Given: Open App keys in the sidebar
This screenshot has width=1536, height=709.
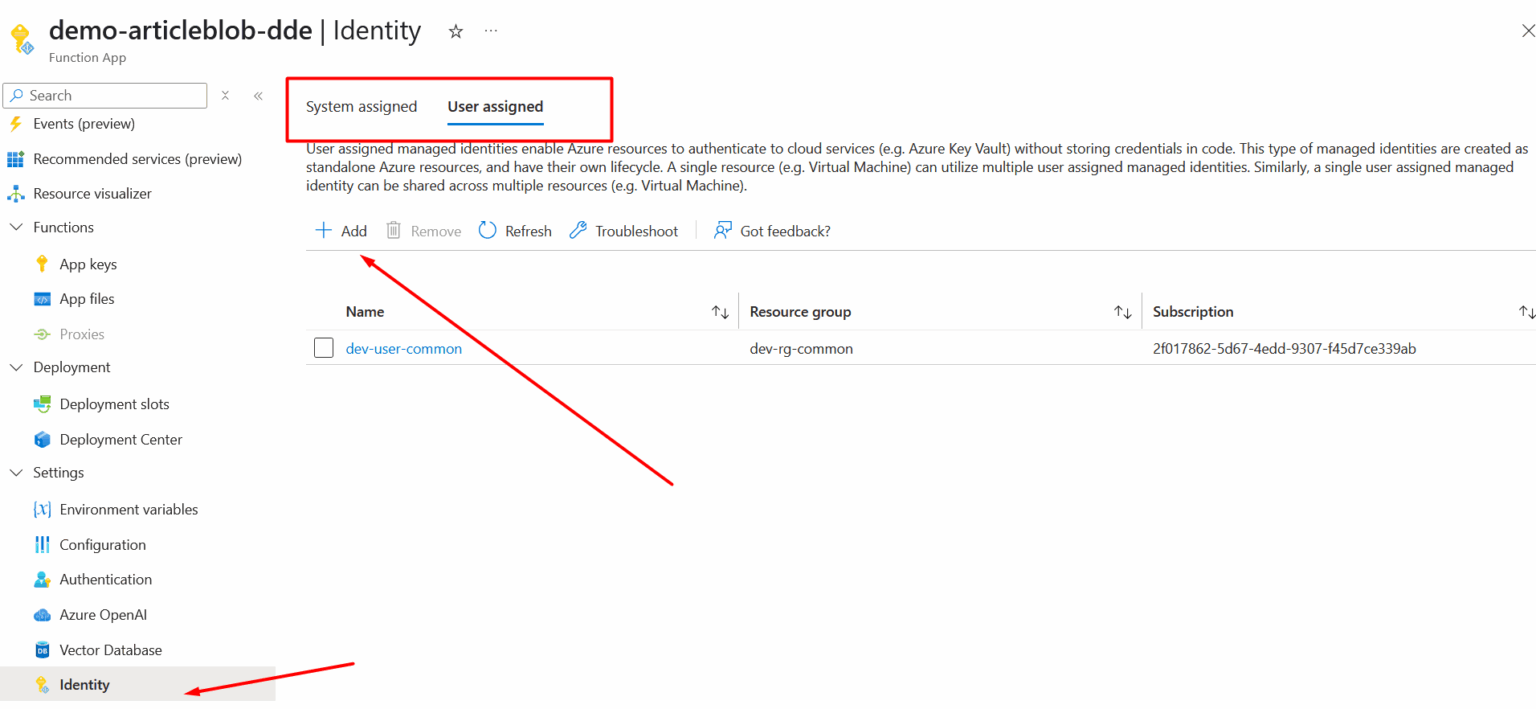Looking at the screenshot, I should coord(90,263).
